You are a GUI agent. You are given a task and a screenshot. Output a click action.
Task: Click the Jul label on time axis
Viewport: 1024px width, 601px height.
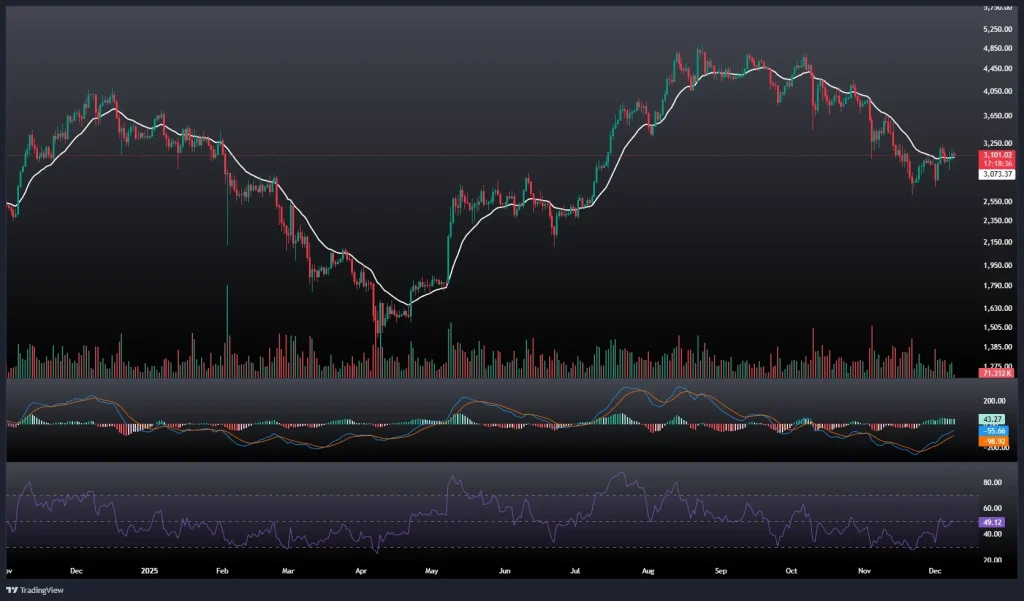tap(575, 570)
